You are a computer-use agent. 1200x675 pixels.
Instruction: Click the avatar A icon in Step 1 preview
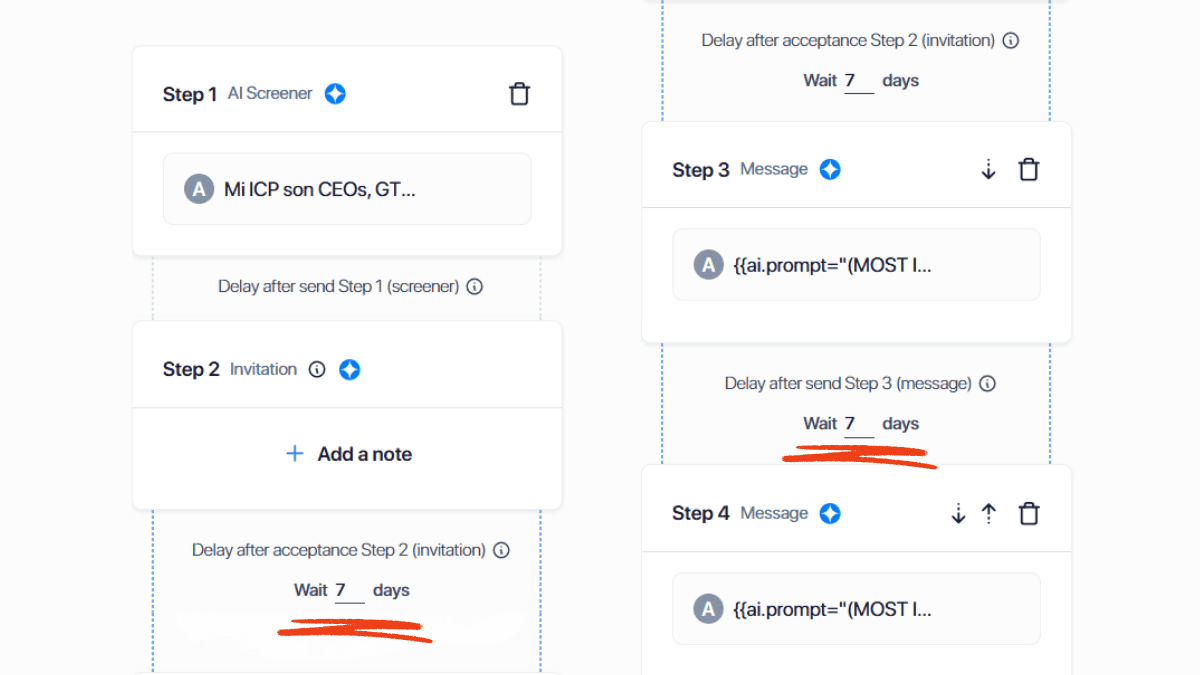click(198, 188)
